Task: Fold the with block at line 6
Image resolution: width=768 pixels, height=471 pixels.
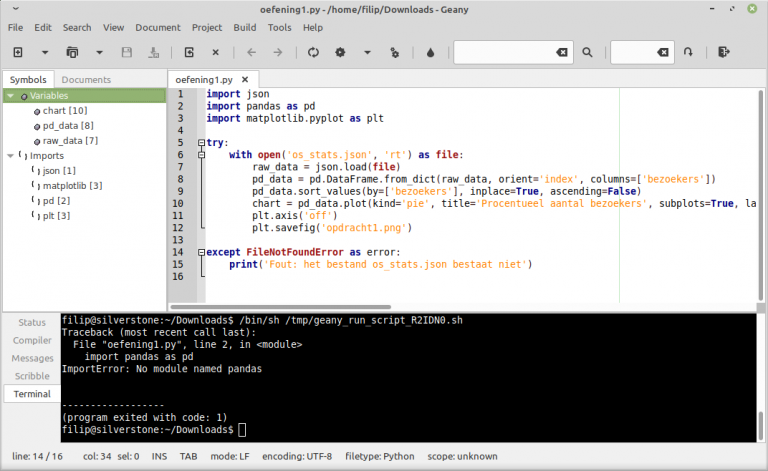Action: pyautogui.click(x=201, y=155)
